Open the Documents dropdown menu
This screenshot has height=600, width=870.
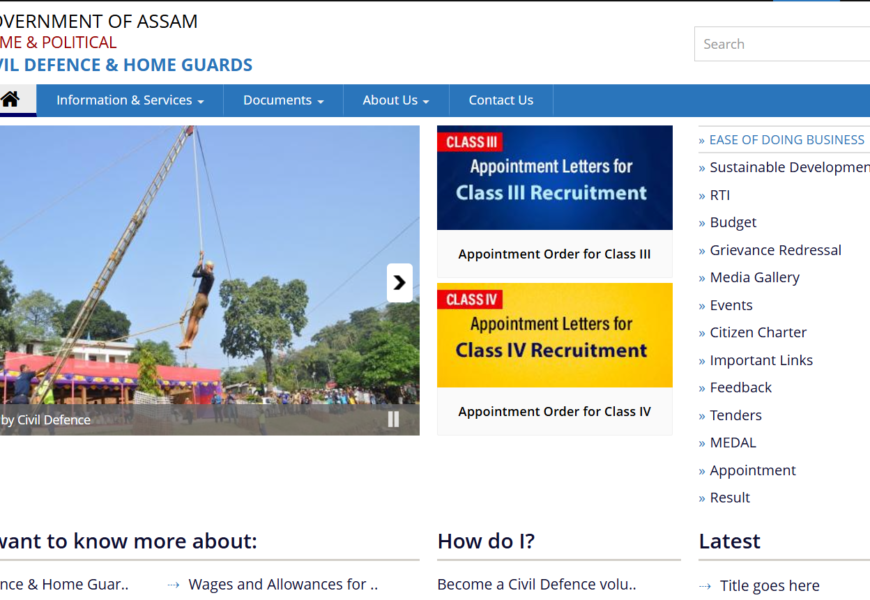pos(283,100)
